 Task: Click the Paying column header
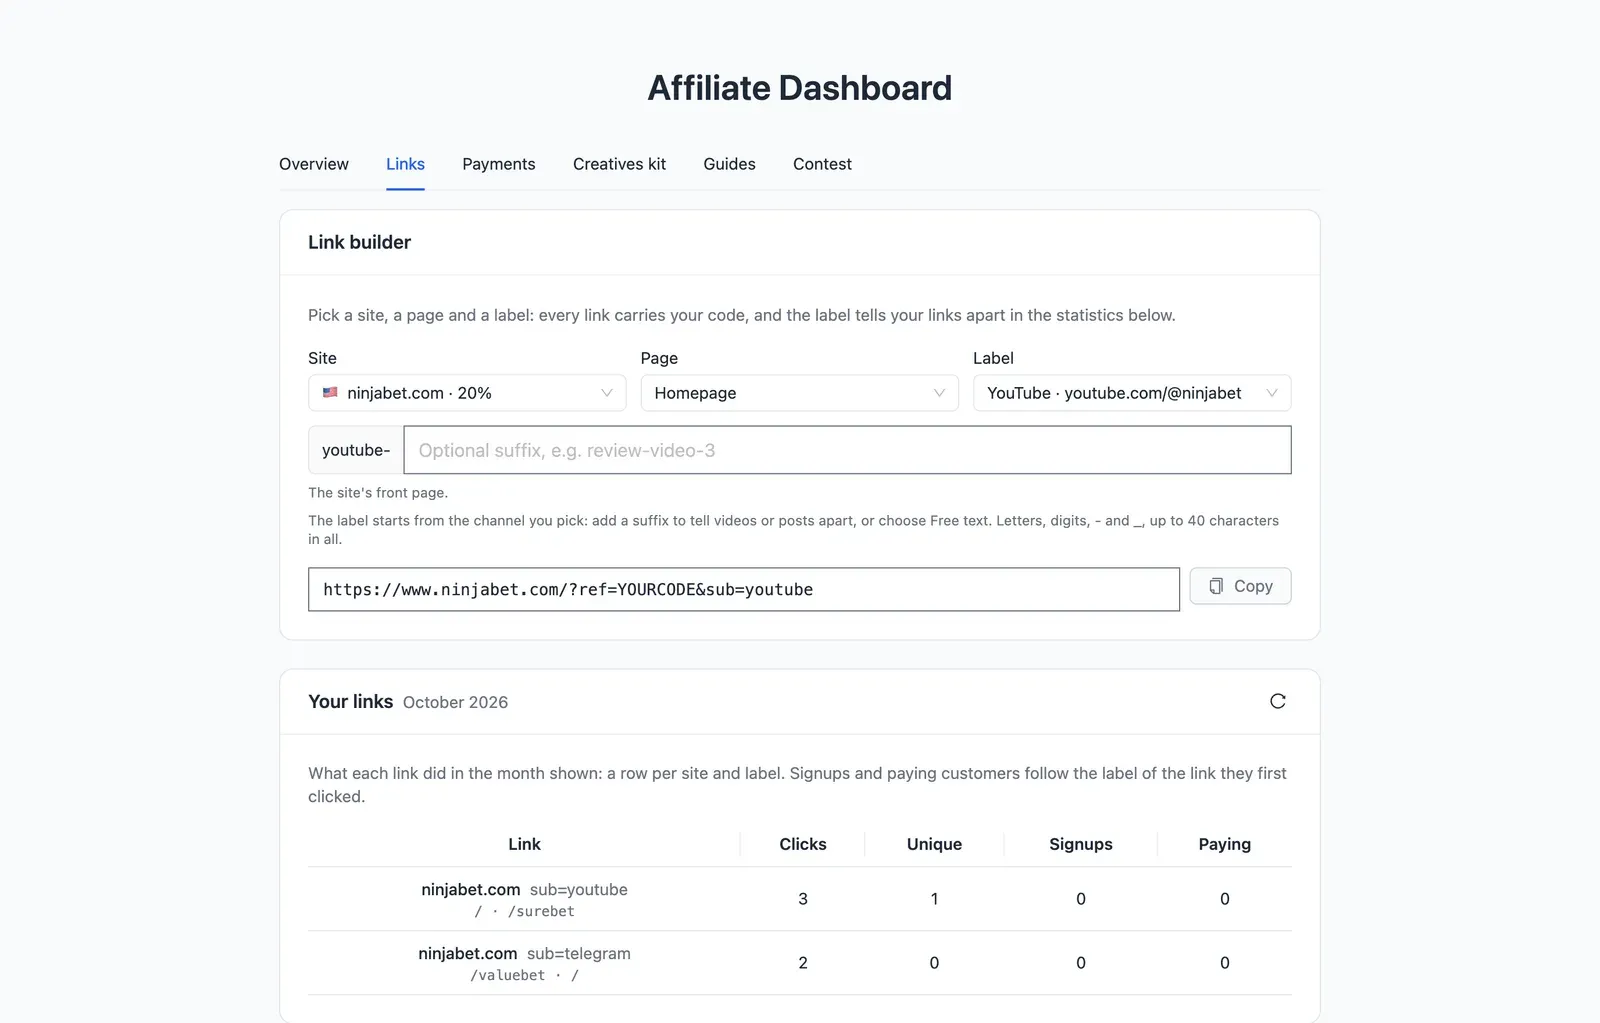tap(1224, 844)
